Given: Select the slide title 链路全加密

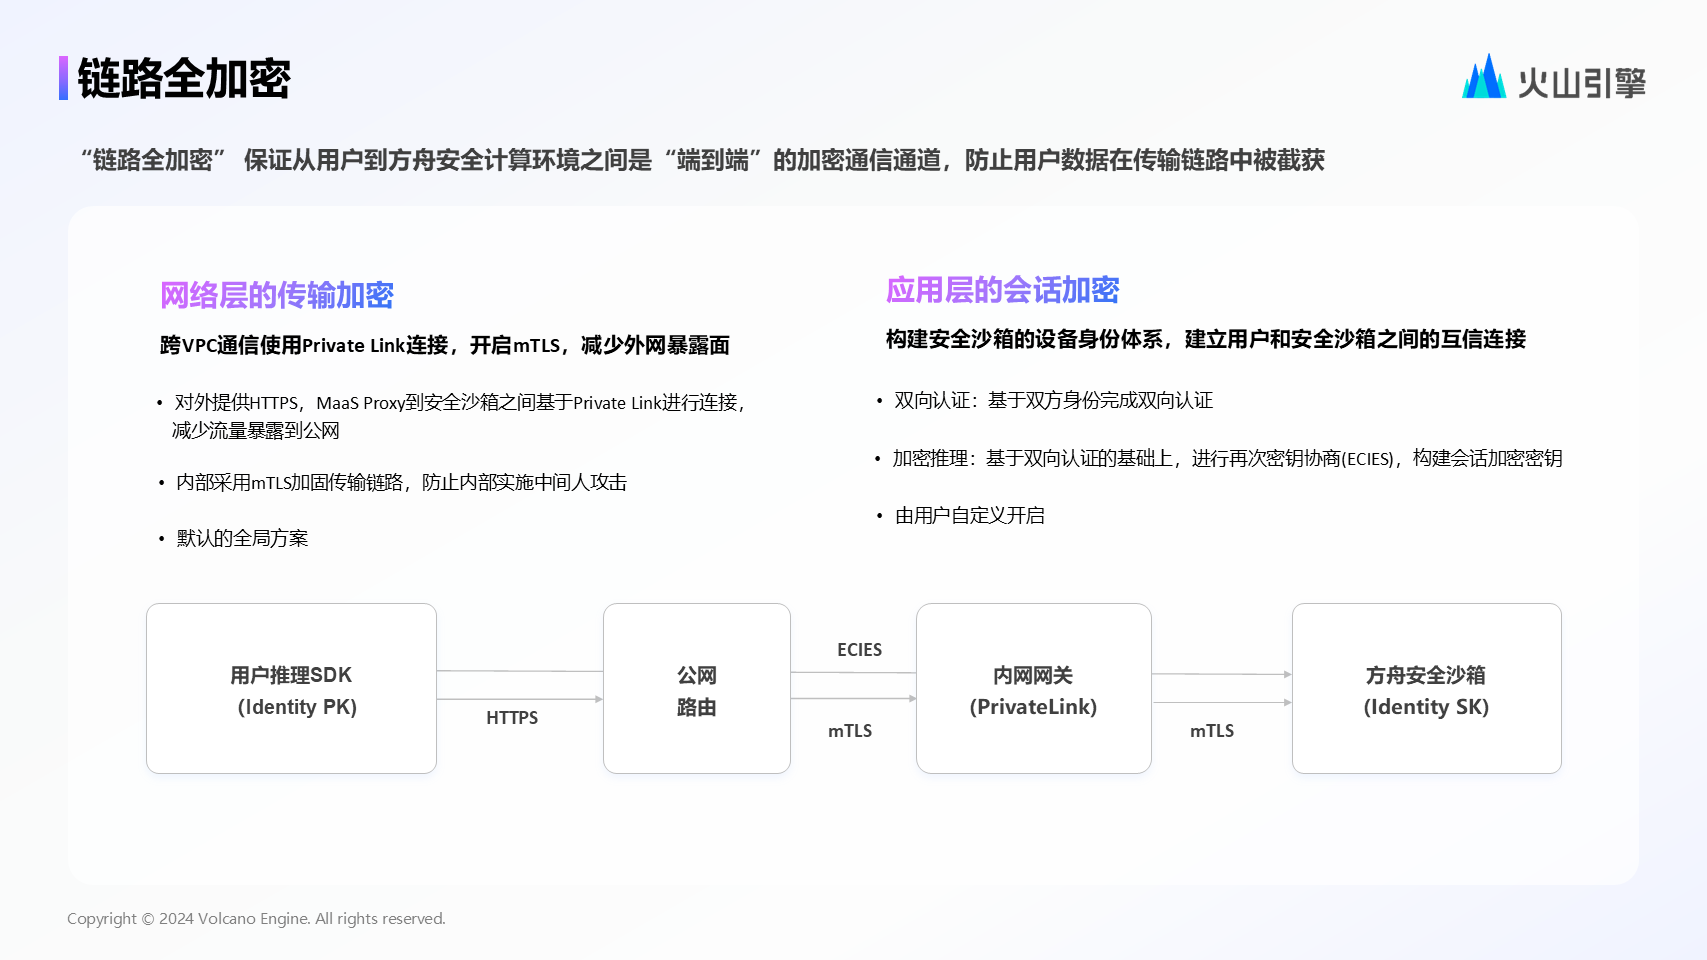Looking at the screenshot, I should pos(184,79).
